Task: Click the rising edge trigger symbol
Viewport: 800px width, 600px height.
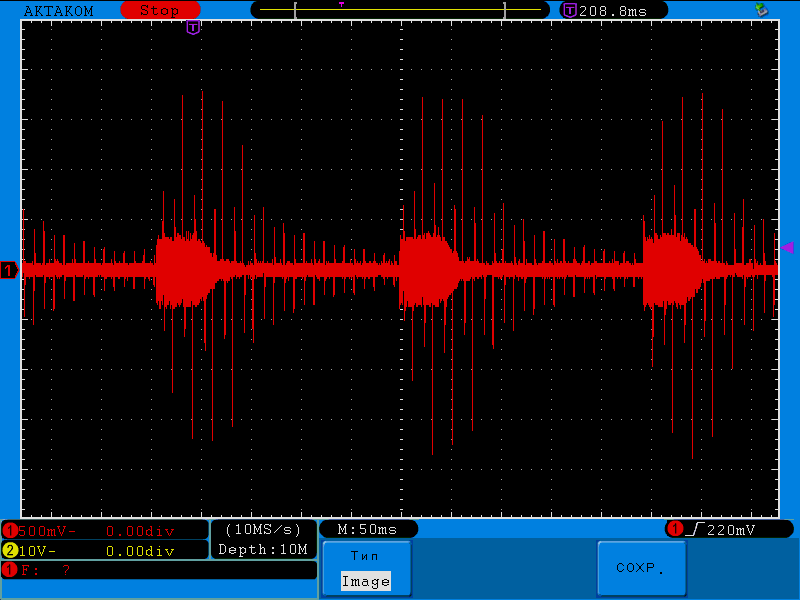Action: [695, 530]
